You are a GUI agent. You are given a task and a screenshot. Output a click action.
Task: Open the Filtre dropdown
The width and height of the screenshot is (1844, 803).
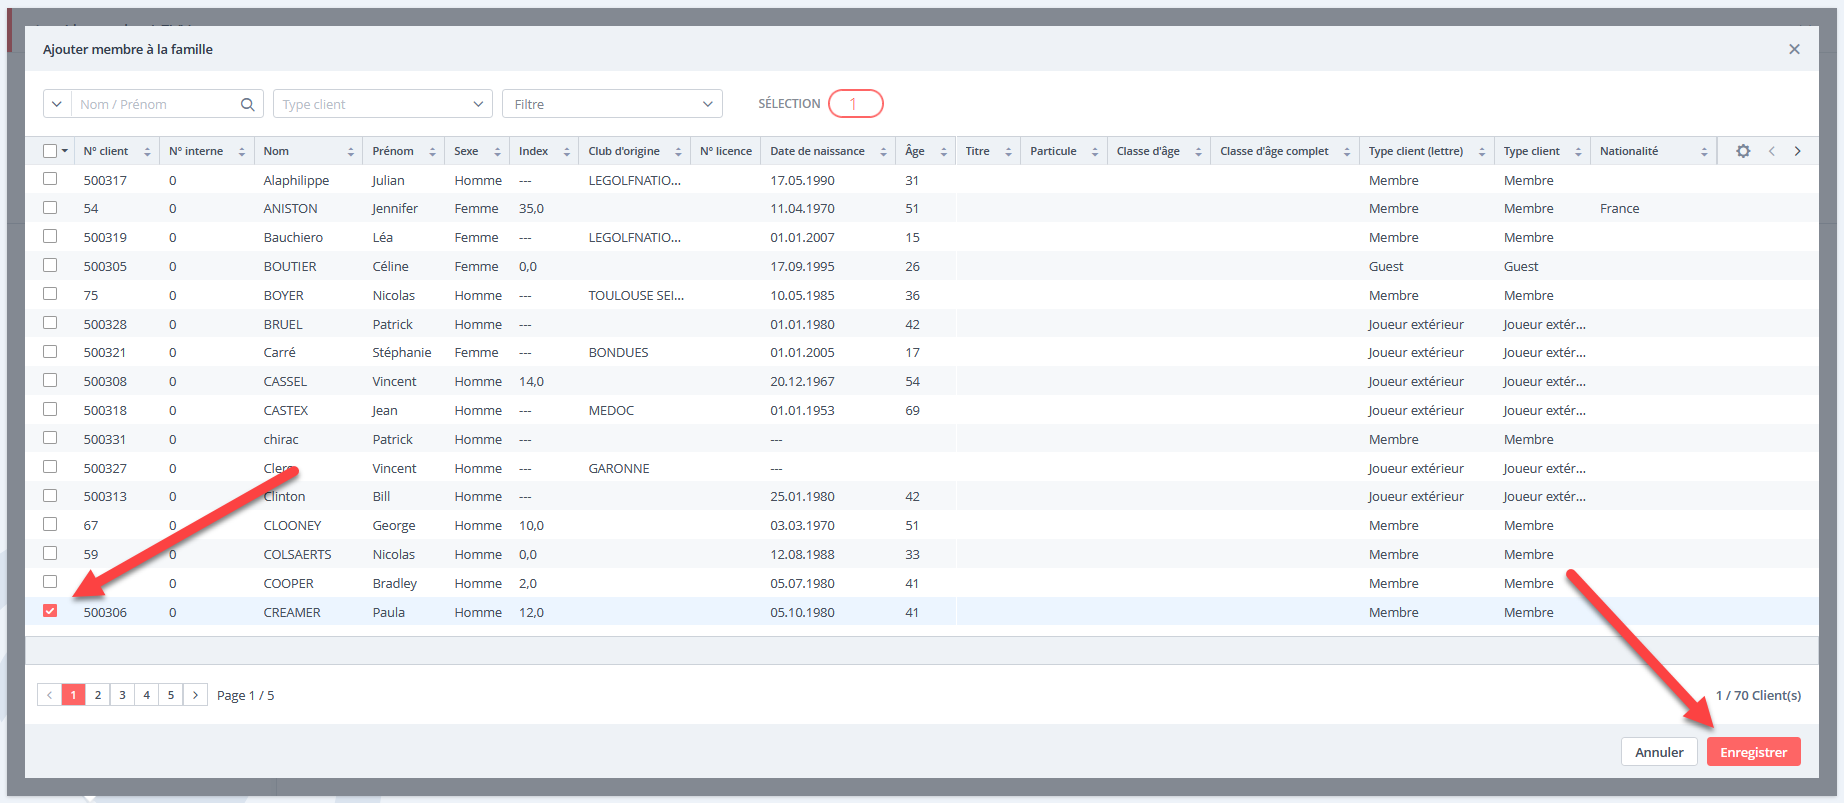[x=612, y=104]
